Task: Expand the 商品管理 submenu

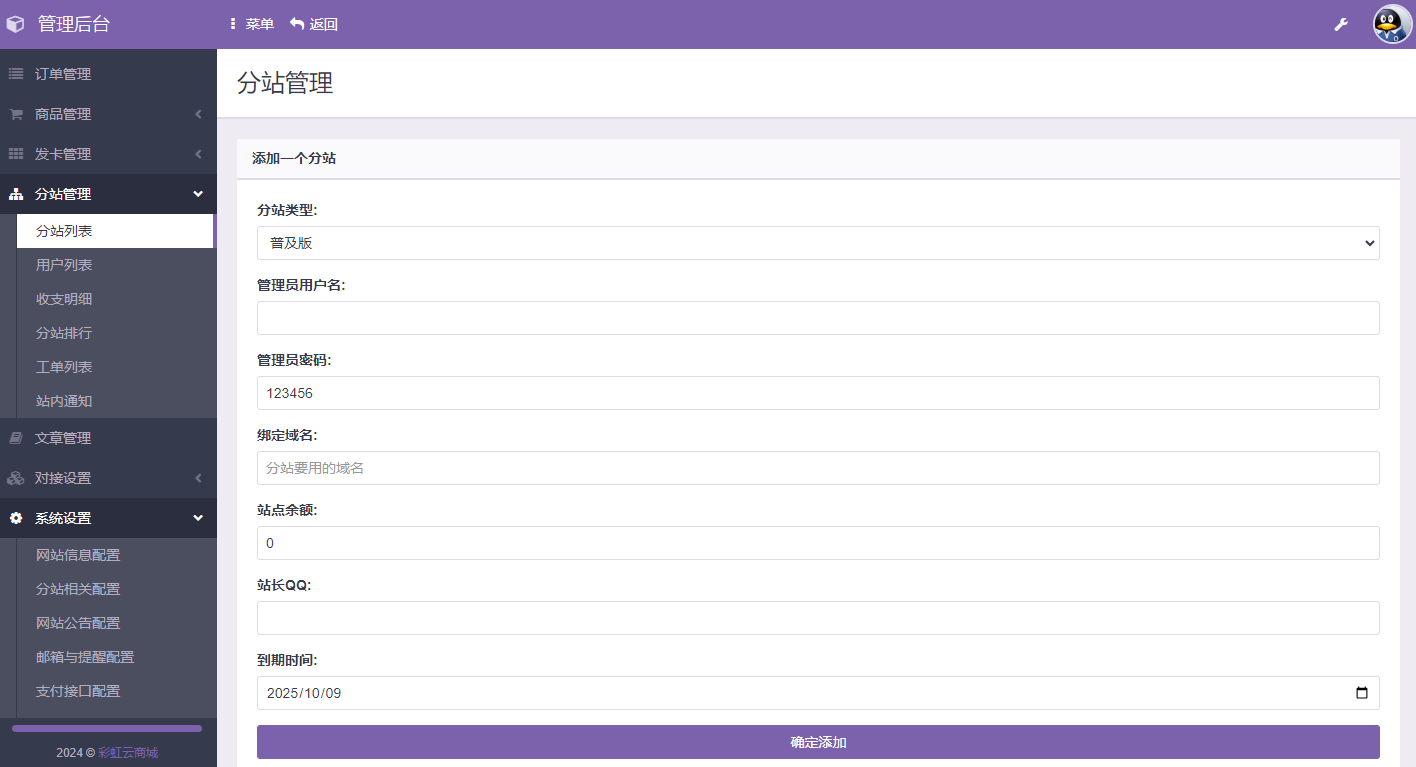Action: [x=108, y=114]
